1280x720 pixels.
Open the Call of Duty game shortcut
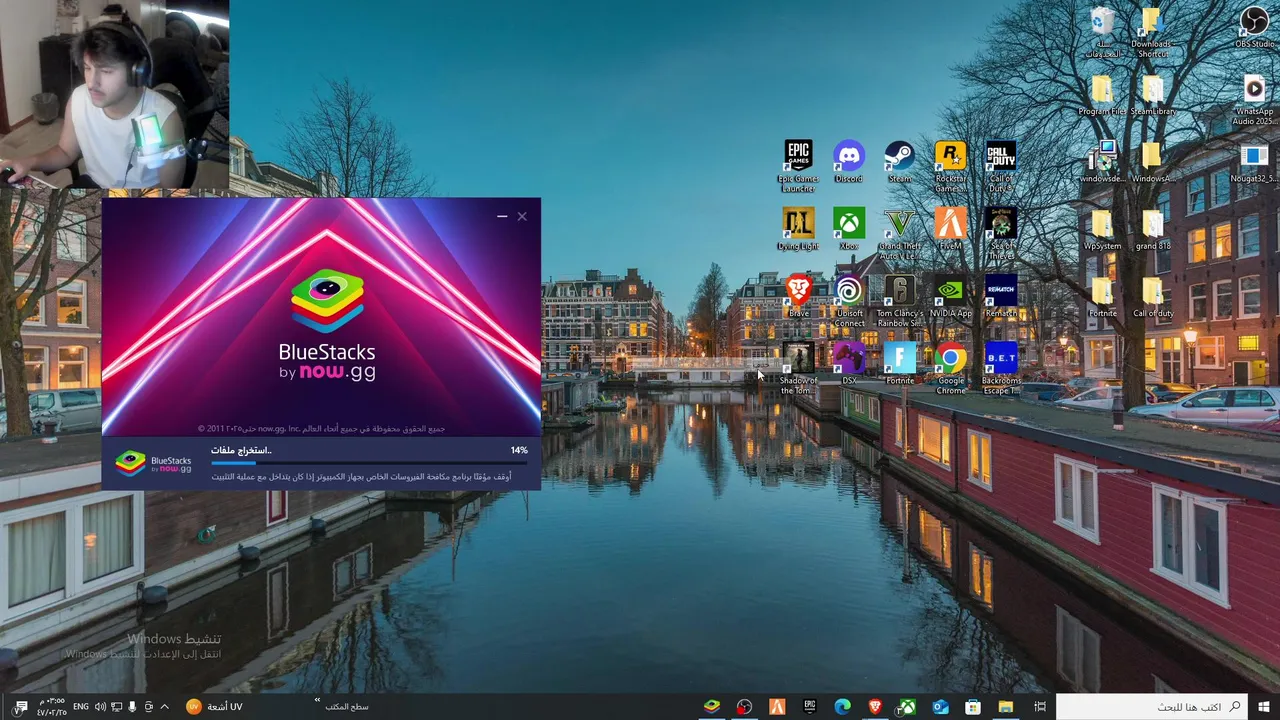1001,166
